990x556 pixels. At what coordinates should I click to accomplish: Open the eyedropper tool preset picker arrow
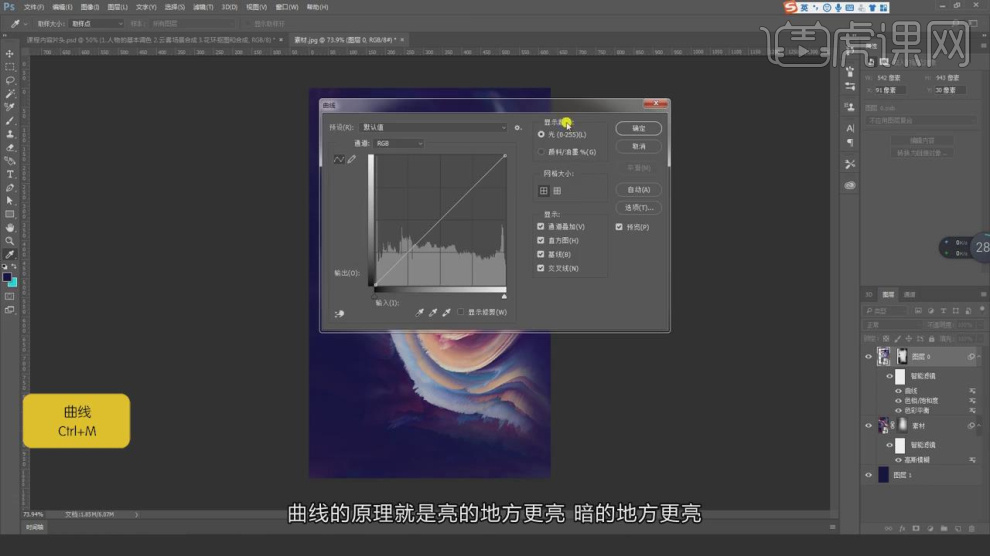pos(25,24)
